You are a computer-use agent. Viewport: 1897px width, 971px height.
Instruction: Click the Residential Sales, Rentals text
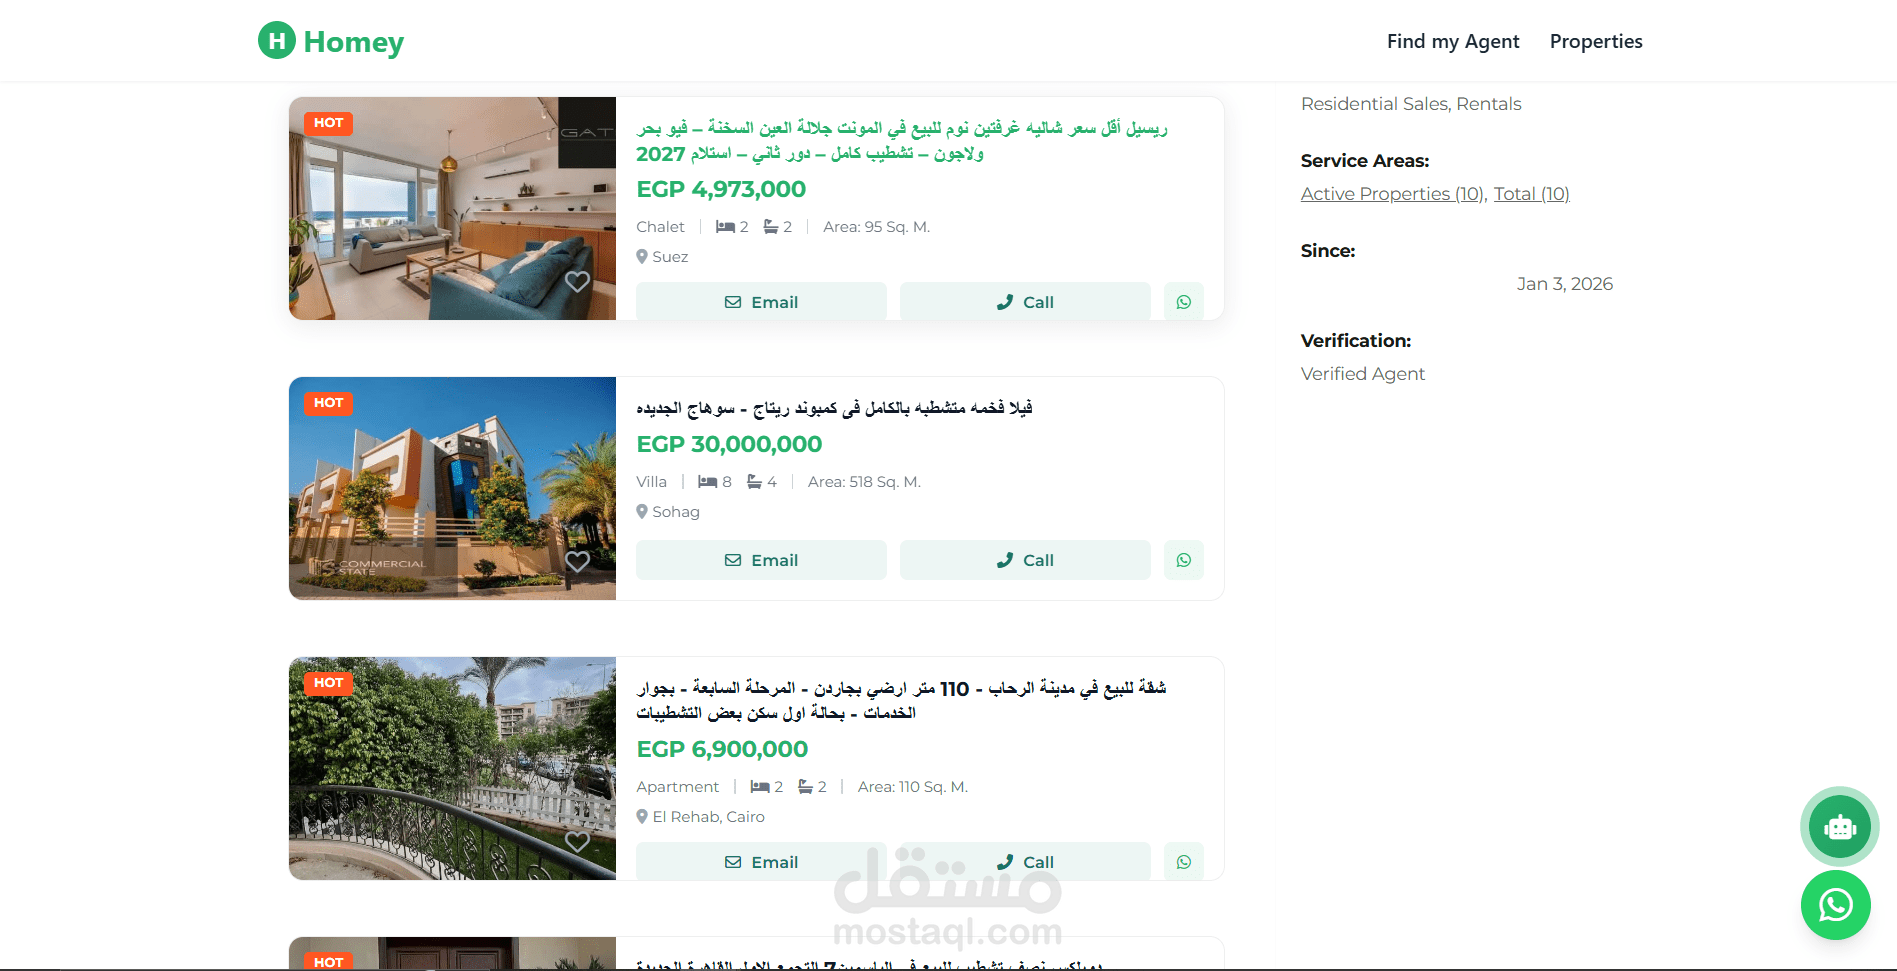click(x=1411, y=104)
